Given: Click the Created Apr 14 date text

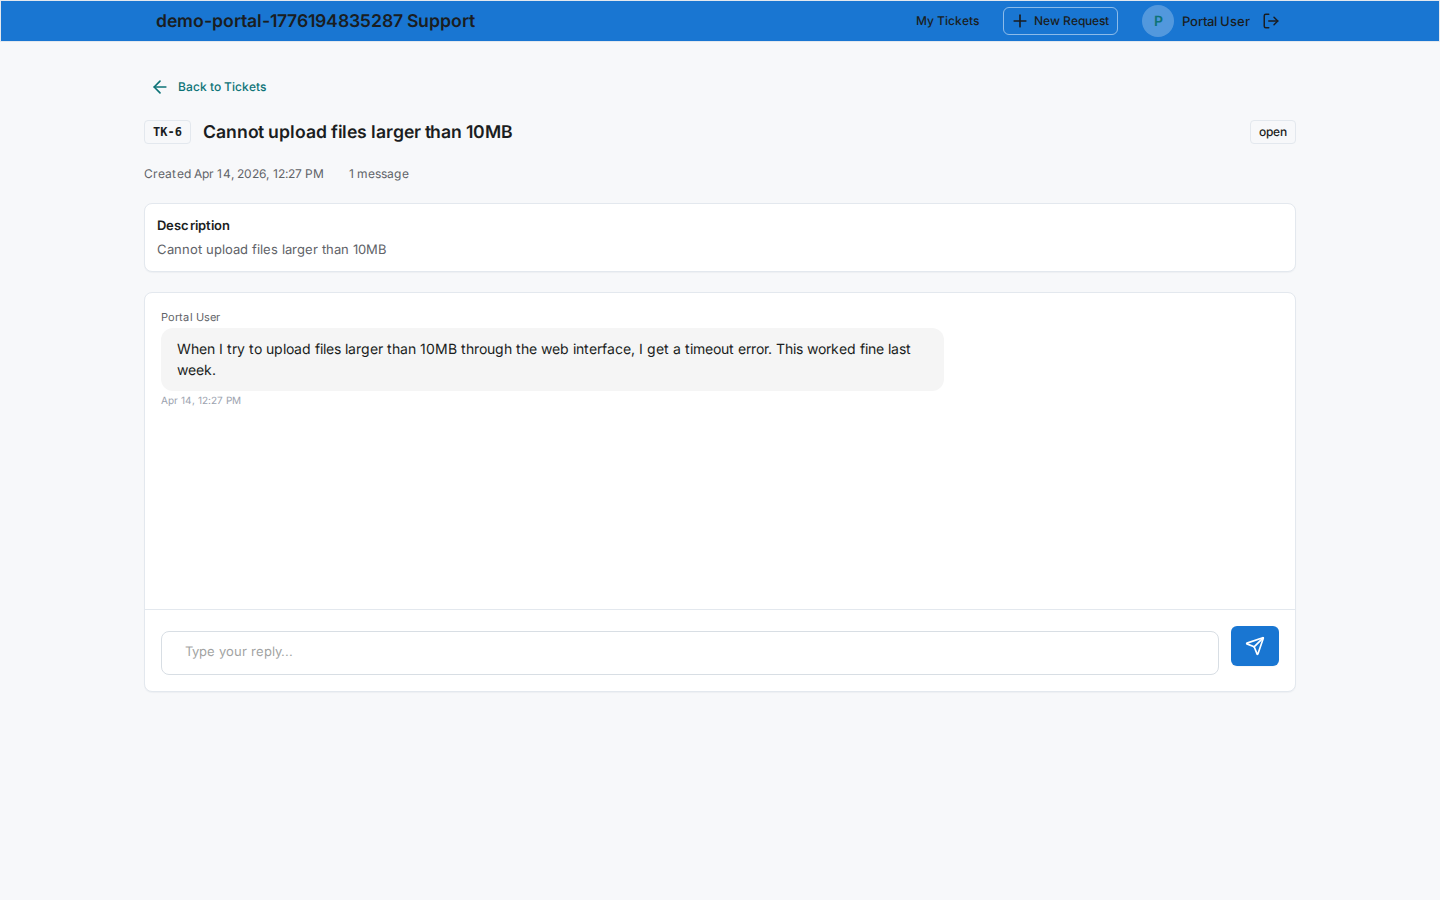Looking at the screenshot, I should pos(233,173).
